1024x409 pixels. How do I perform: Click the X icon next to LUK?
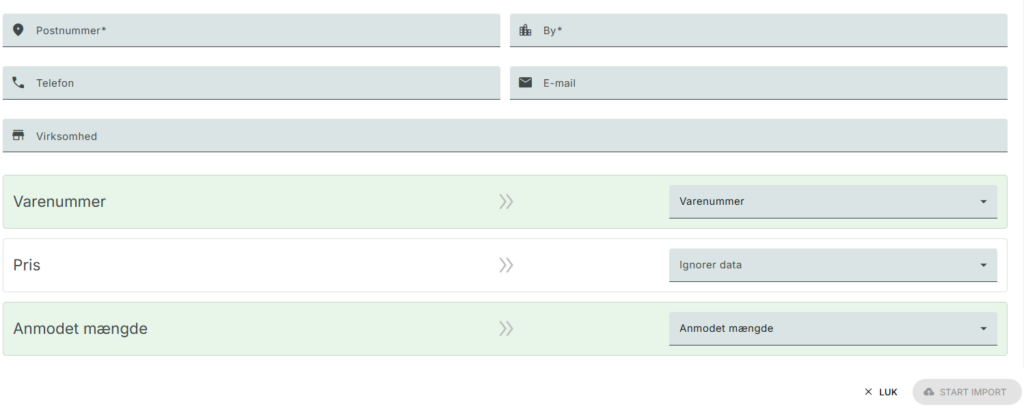pyautogui.click(x=868, y=392)
